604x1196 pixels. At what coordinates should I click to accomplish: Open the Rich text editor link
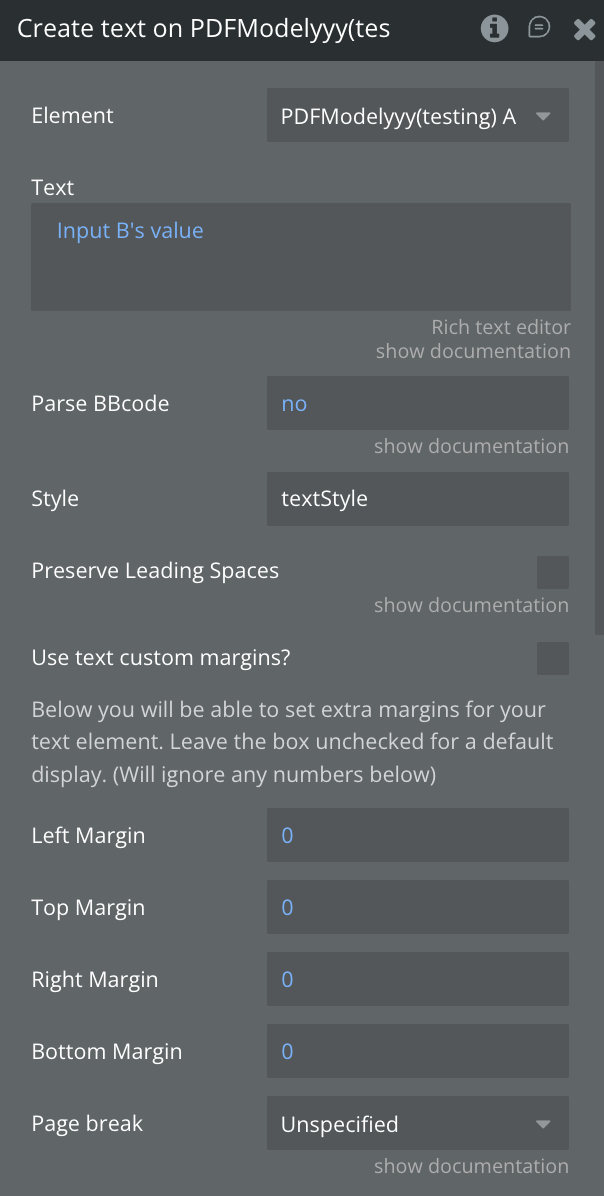[500, 327]
